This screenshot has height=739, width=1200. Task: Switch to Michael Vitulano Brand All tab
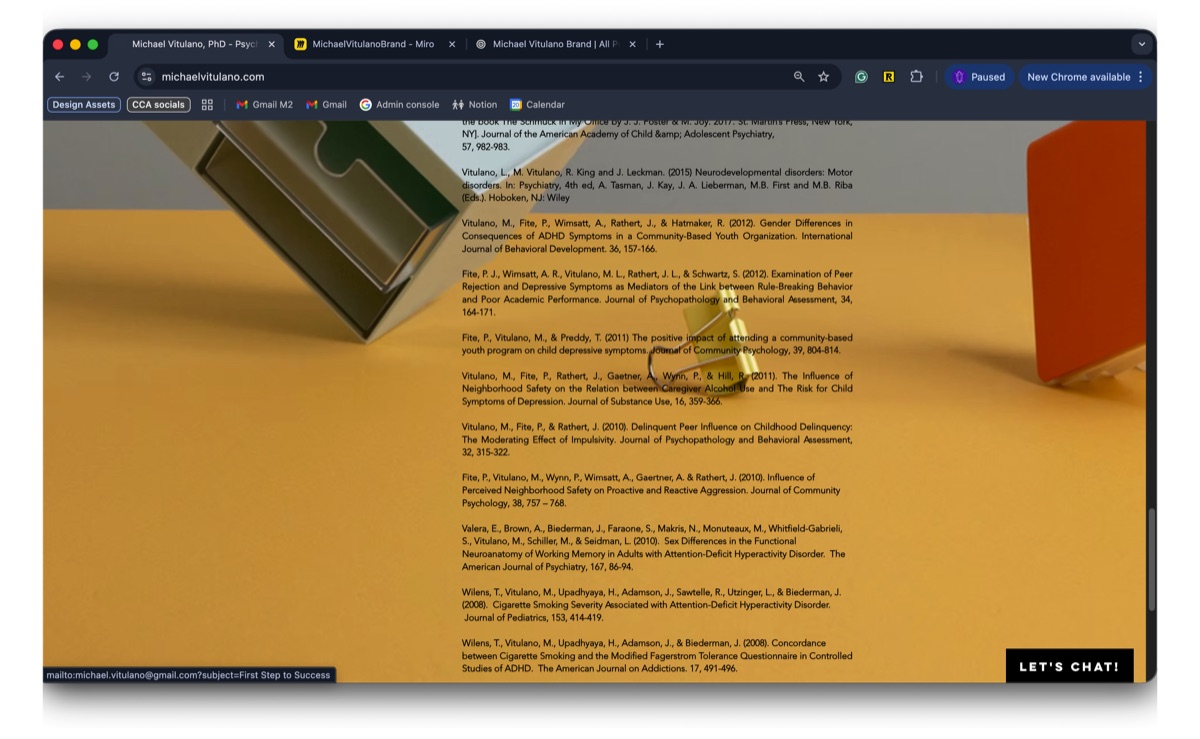[x=555, y=44]
